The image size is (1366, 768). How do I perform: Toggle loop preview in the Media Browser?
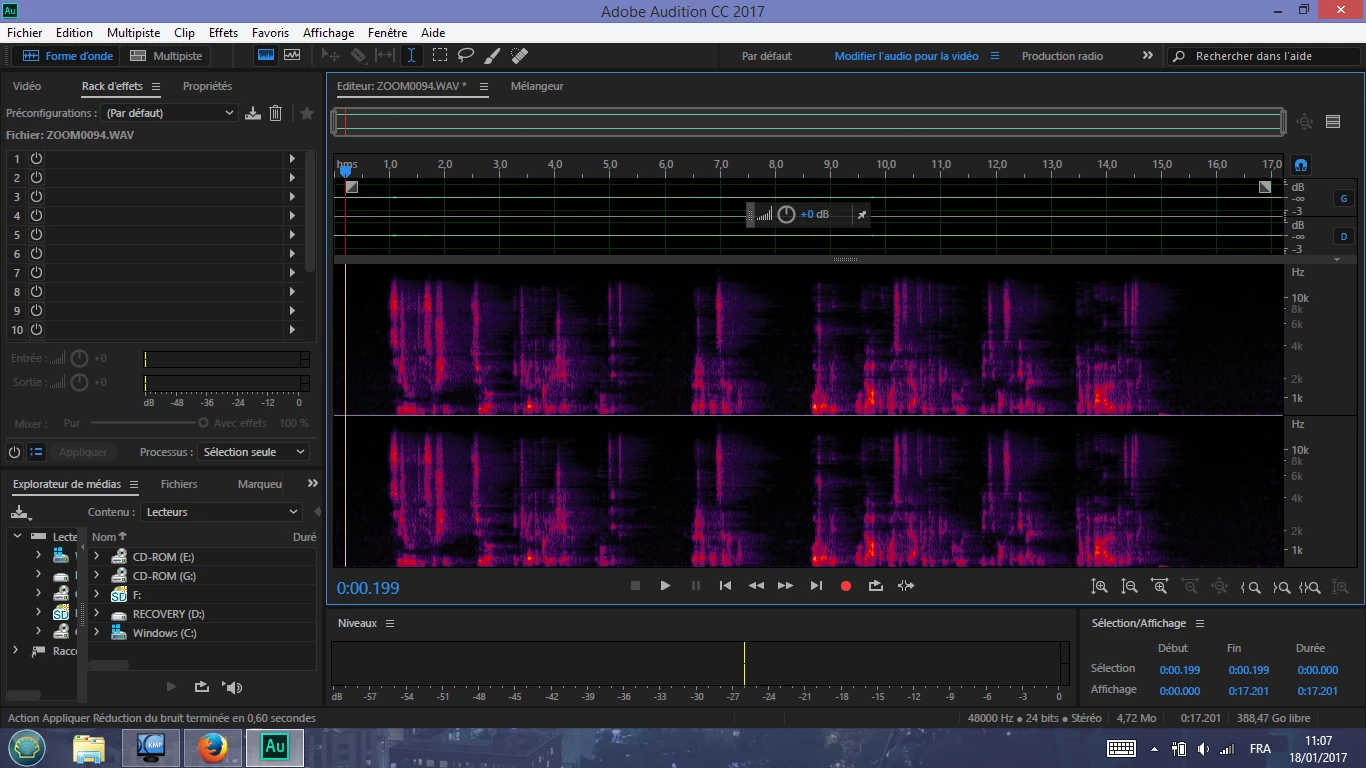point(201,687)
